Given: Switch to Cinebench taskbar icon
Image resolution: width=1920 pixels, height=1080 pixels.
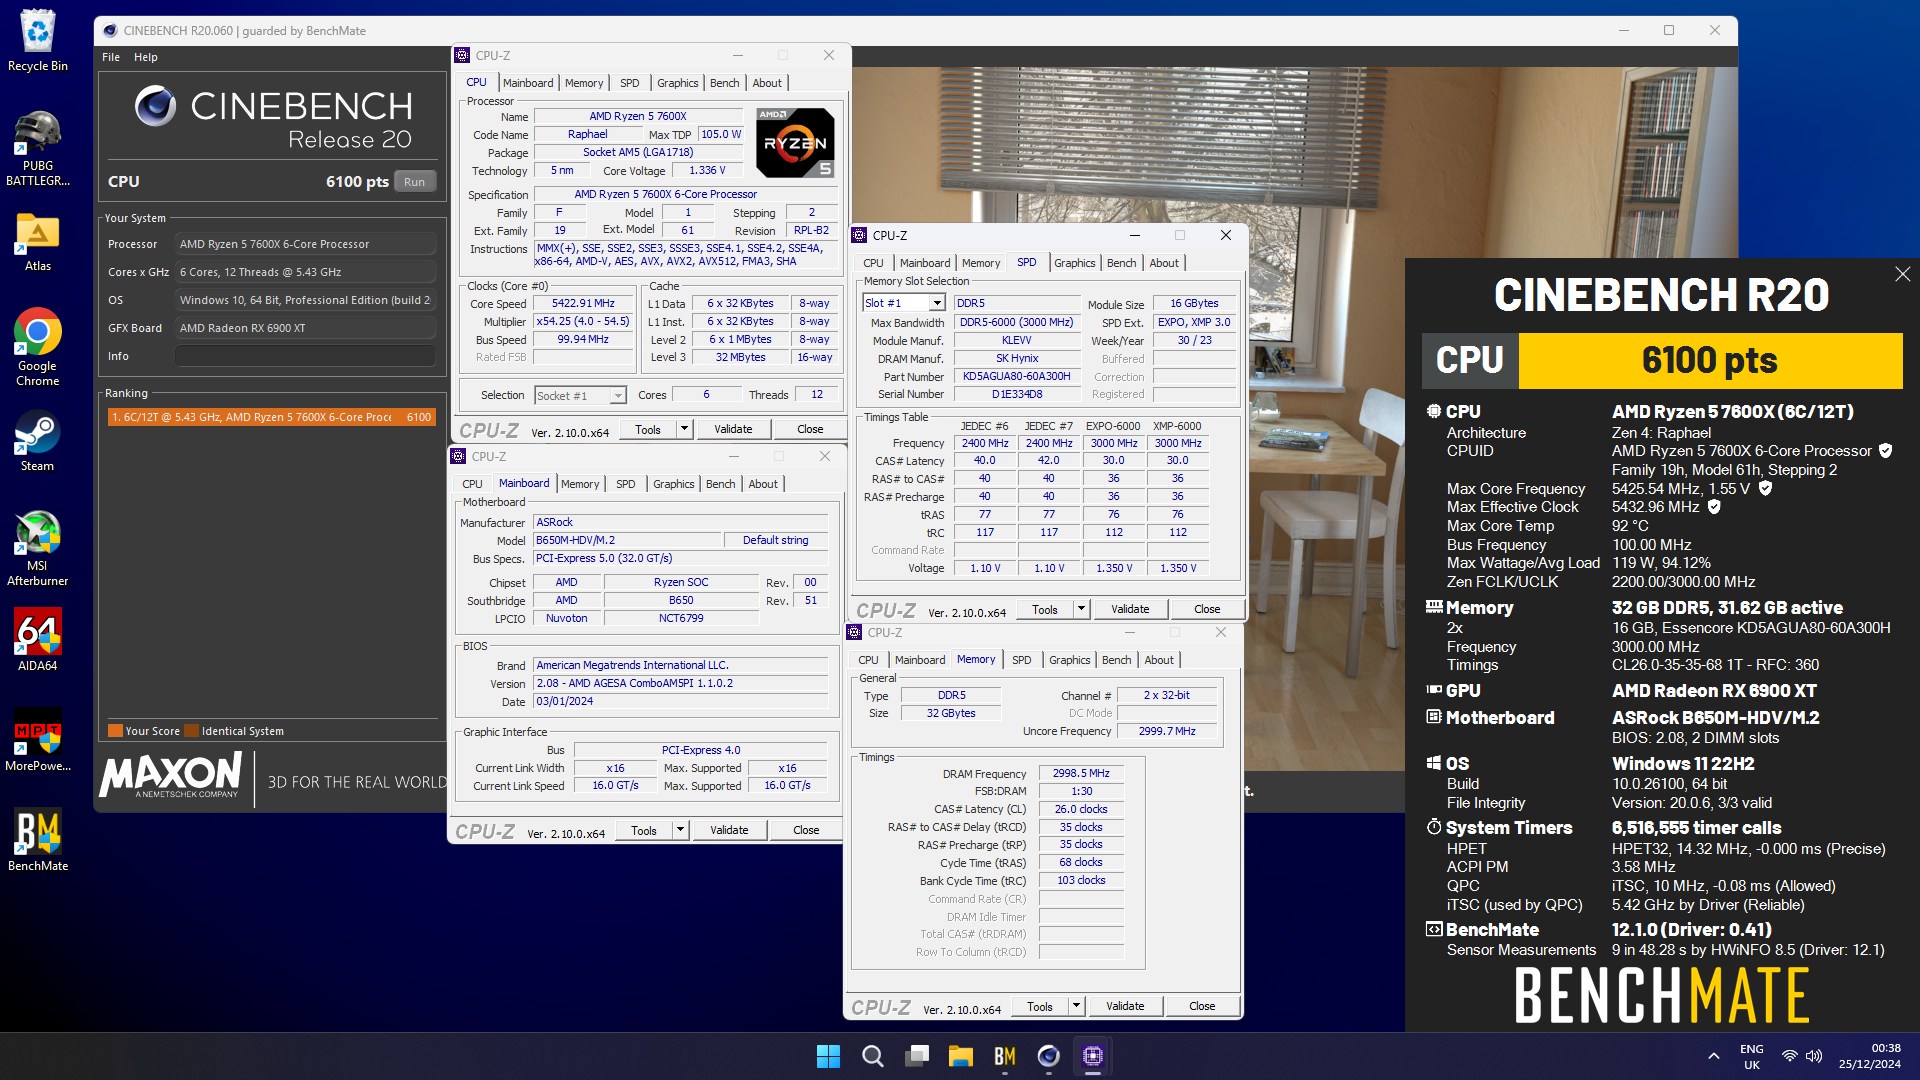Looking at the screenshot, I should [x=1048, y=1056].
